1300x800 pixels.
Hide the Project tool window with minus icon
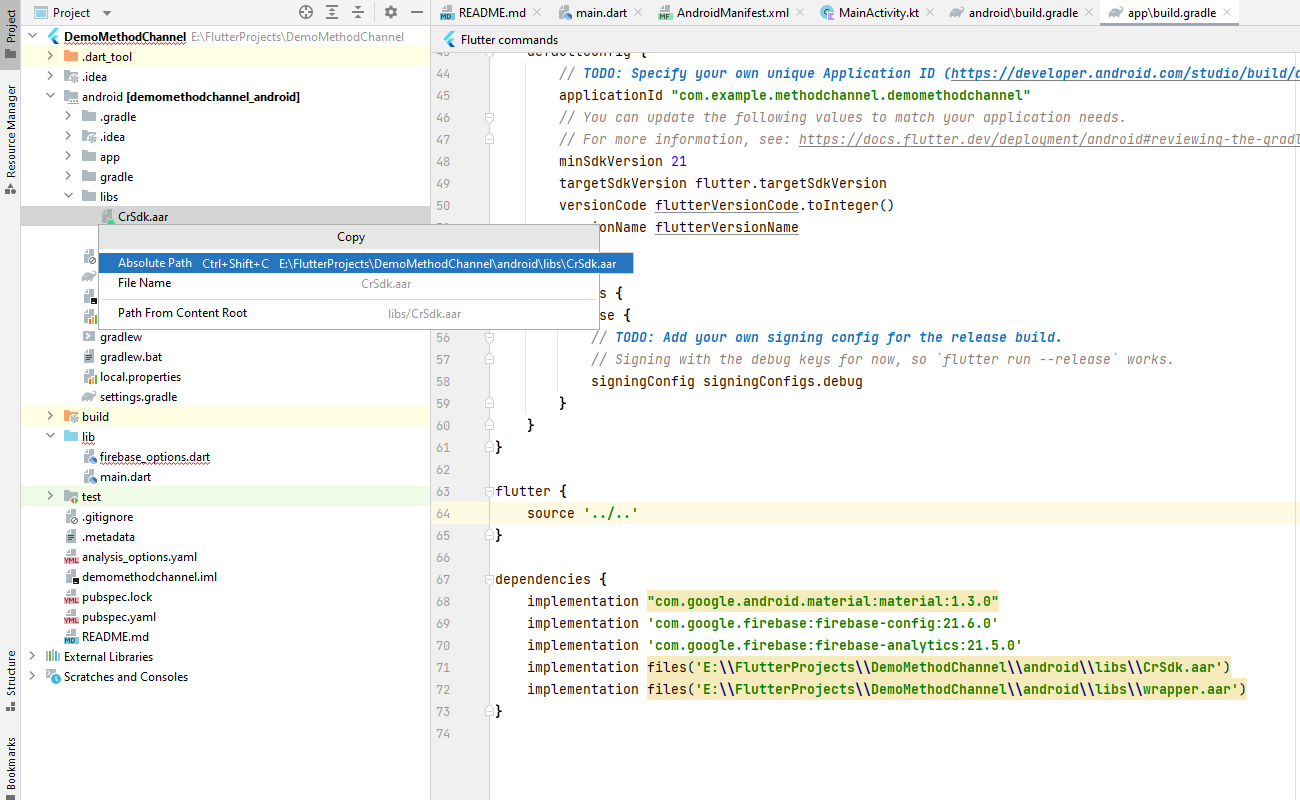(x=416, y=12)
